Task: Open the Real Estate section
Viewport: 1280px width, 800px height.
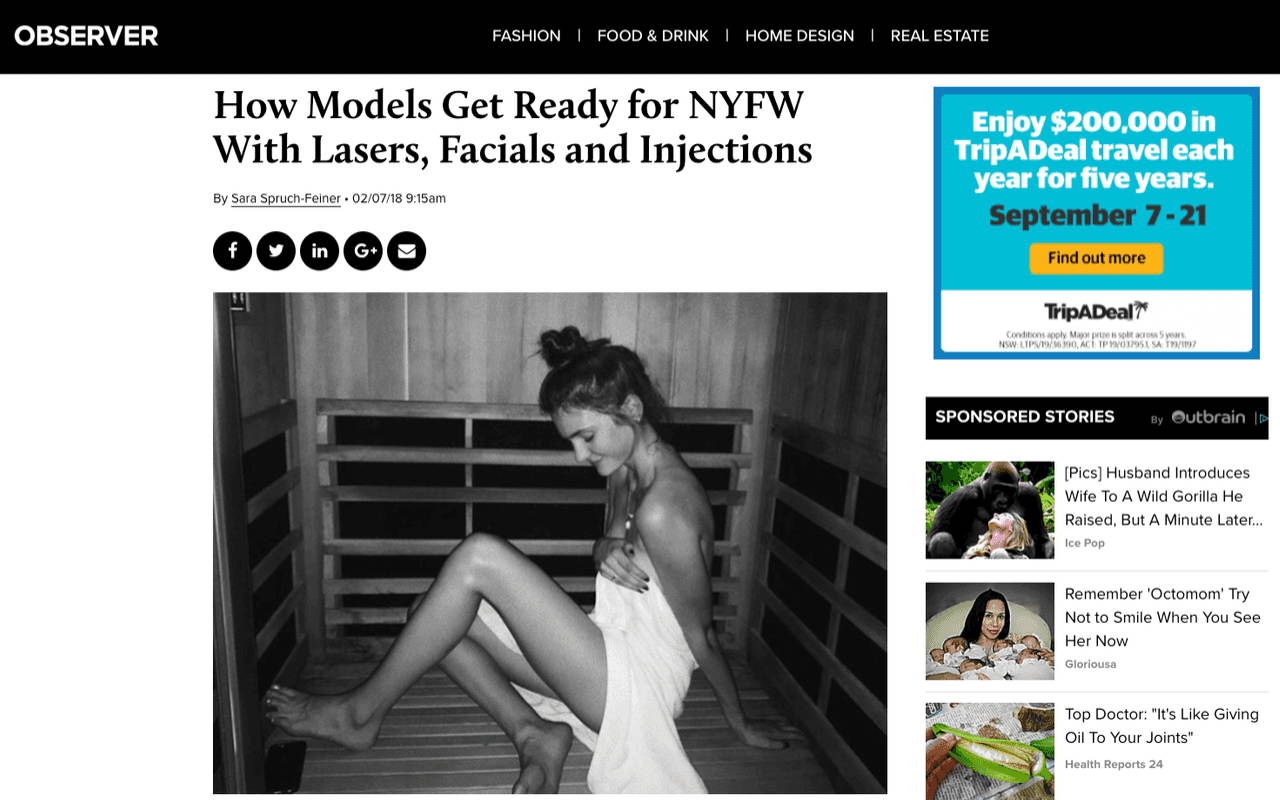Action: pos(939,36)
